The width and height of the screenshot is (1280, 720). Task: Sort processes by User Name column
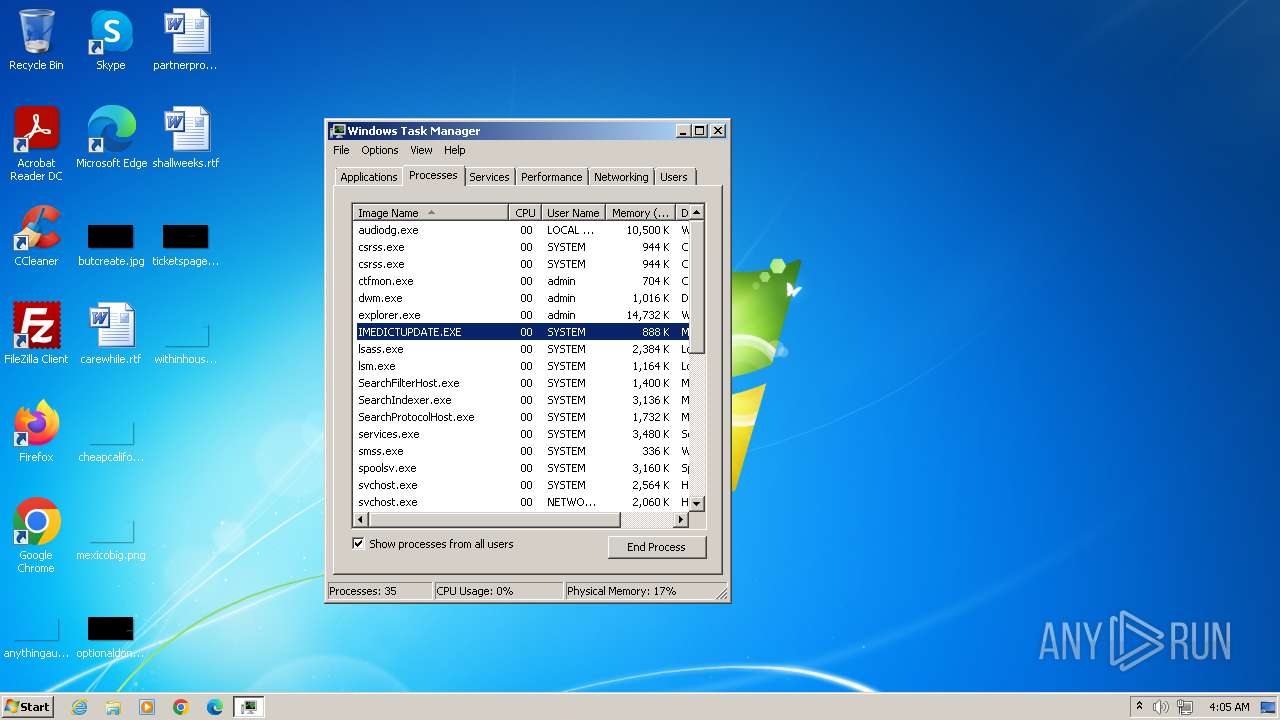tap(573, 213)
